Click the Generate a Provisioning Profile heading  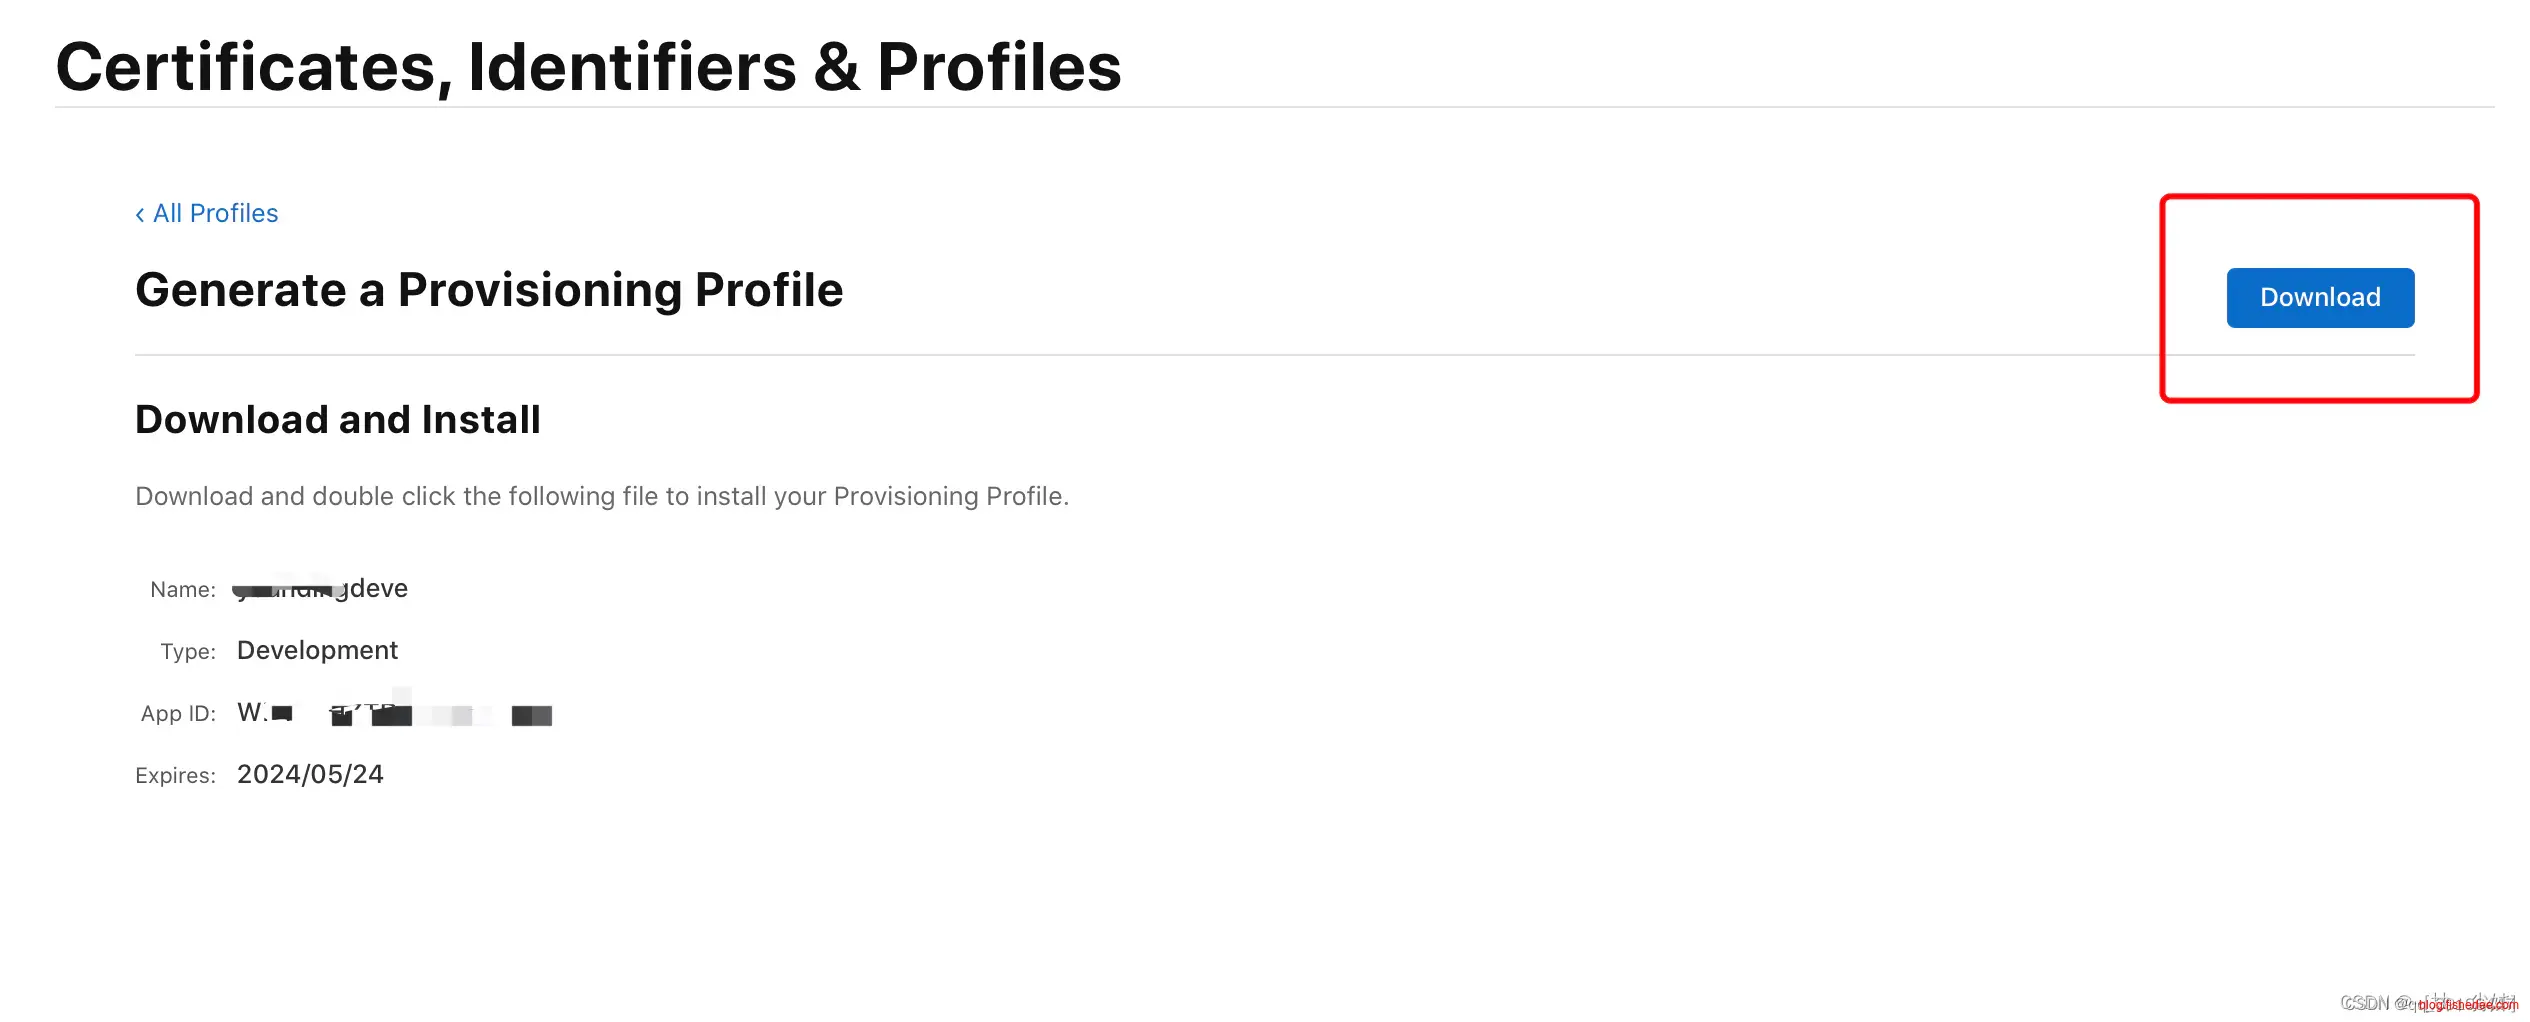489,291
